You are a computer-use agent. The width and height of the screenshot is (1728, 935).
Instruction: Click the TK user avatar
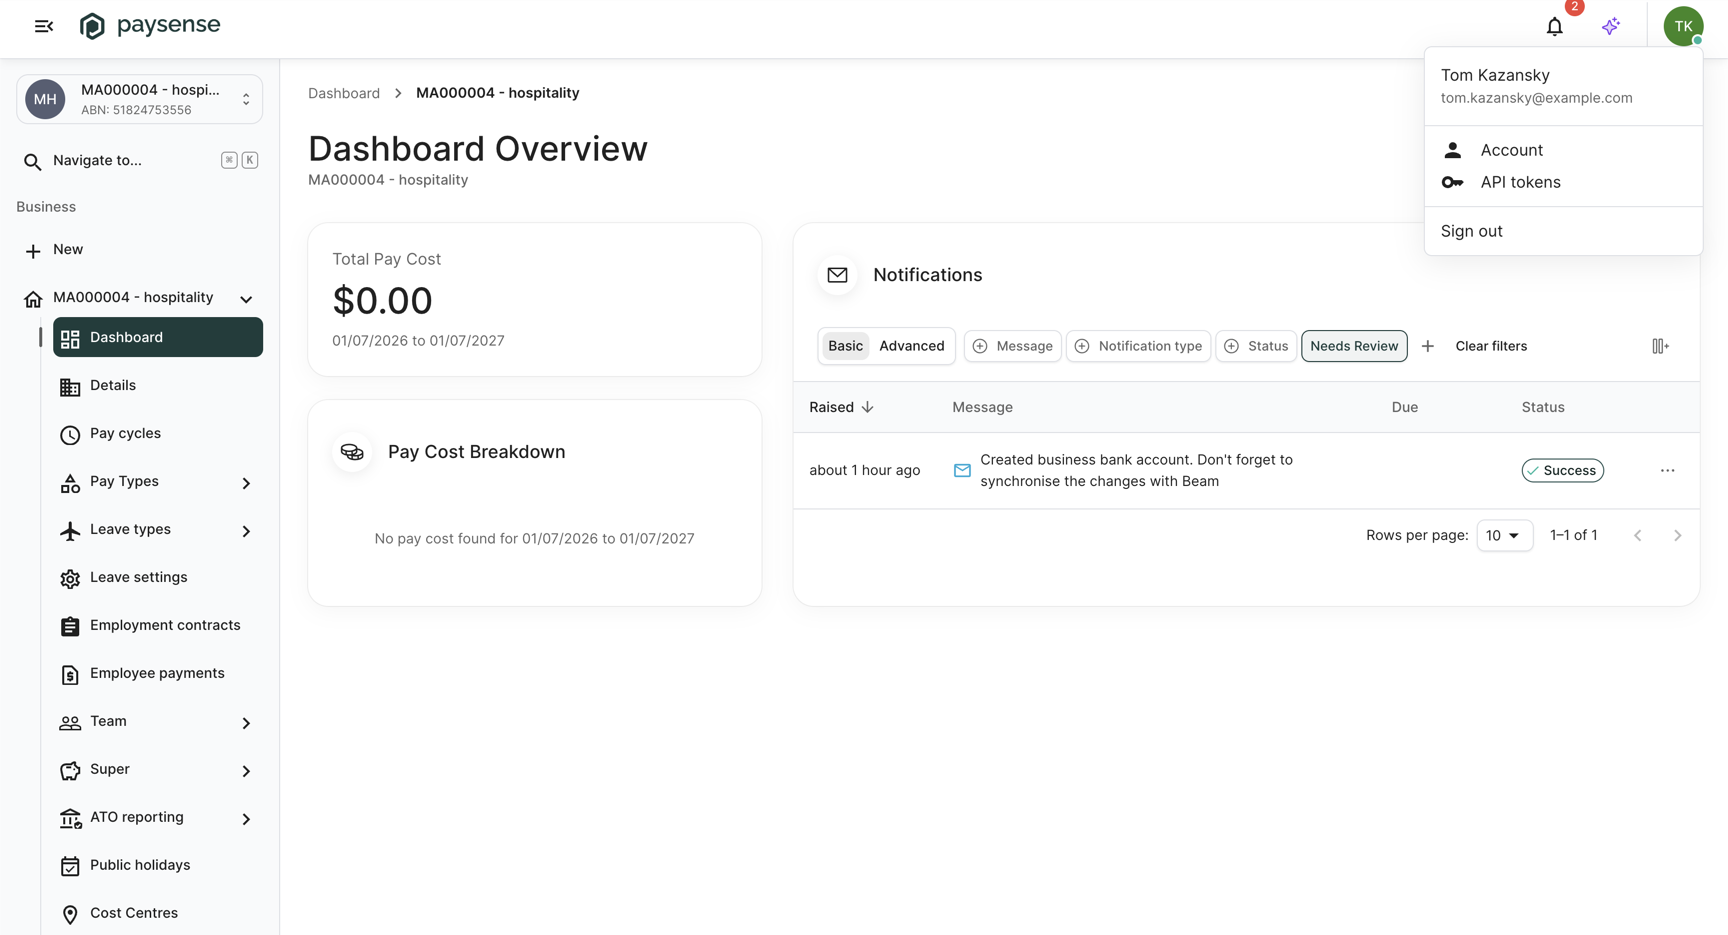coord(1683,27)
